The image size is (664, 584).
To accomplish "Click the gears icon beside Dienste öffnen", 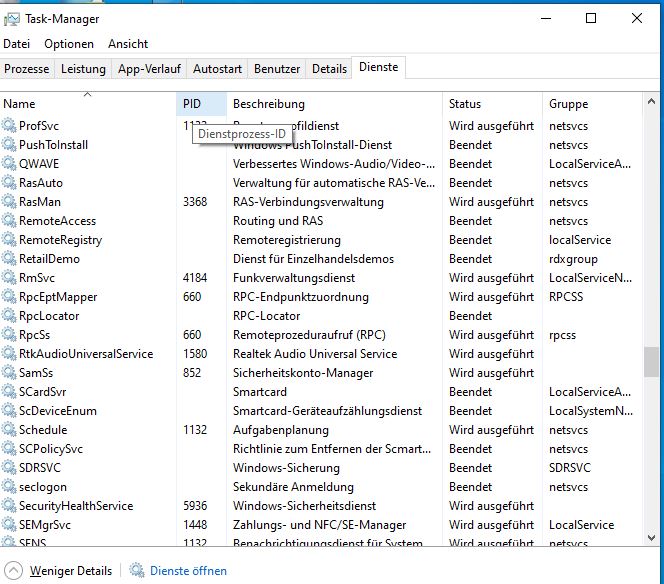I will pos(137,570).
